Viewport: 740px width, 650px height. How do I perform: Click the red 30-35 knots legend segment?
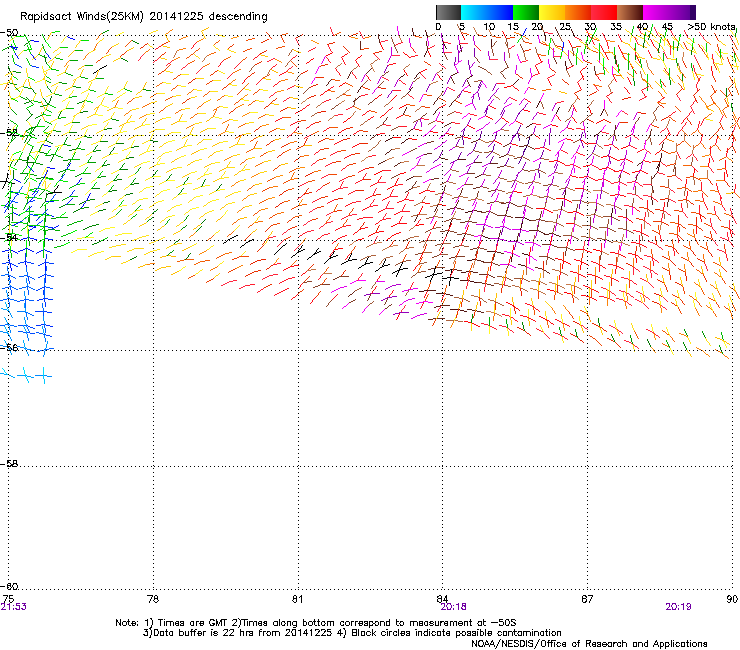click(604, 12)
